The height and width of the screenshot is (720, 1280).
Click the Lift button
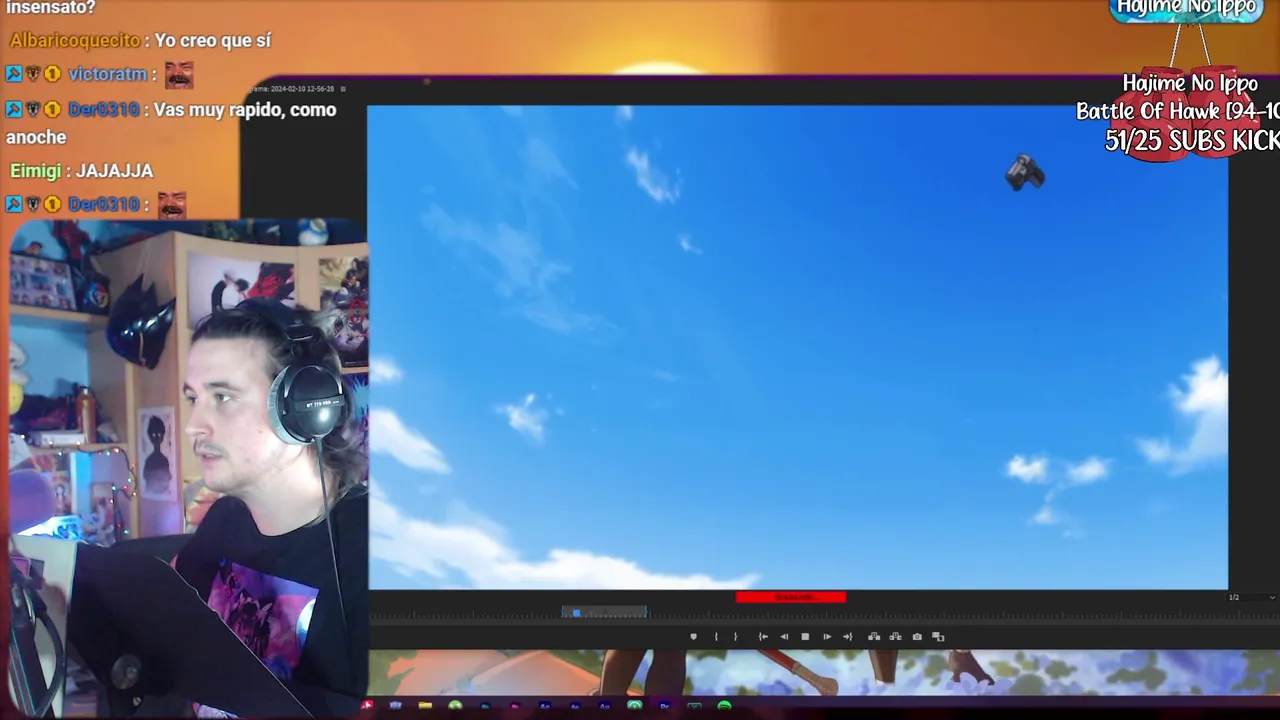point(874,637)
